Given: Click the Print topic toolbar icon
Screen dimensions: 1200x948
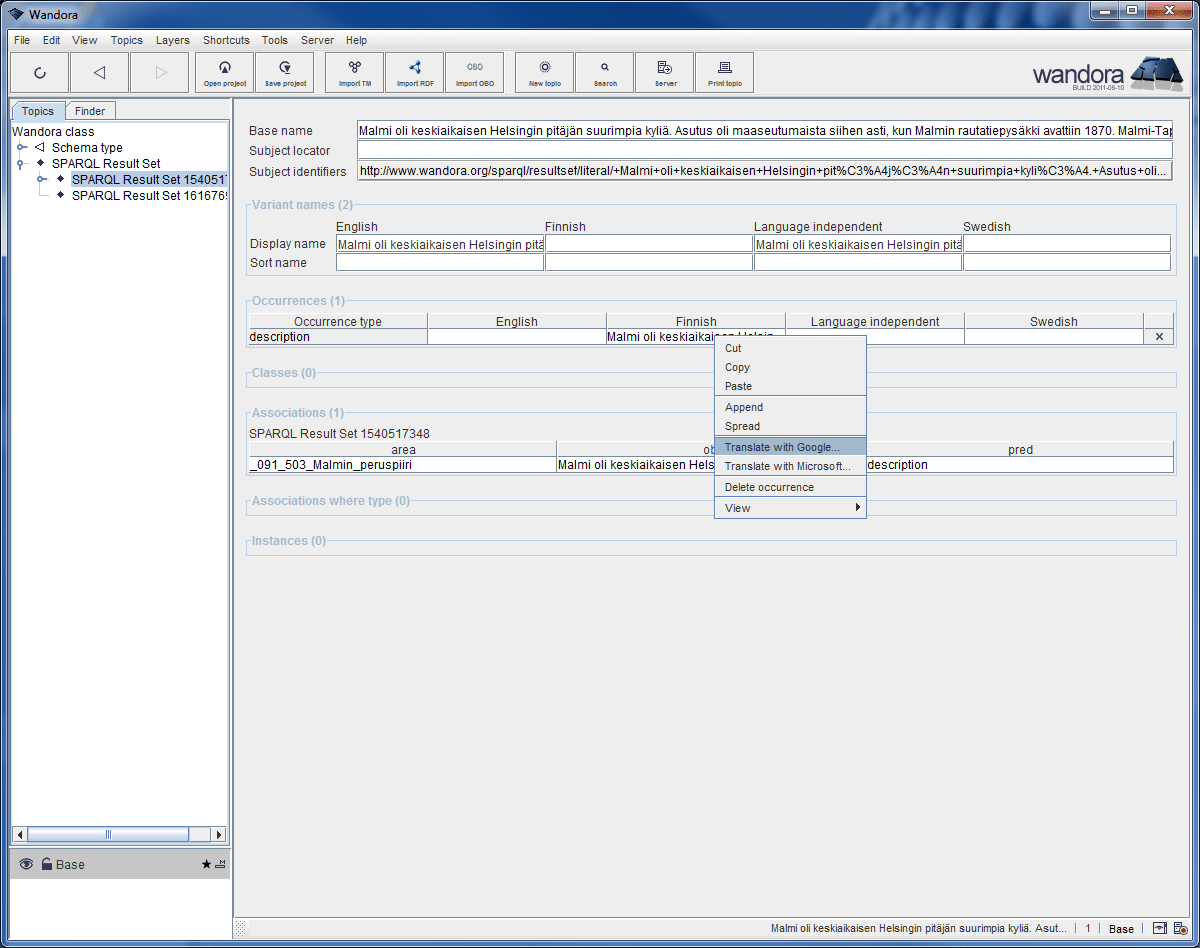Looking at the screenshot, I should (x=724, y=72).
